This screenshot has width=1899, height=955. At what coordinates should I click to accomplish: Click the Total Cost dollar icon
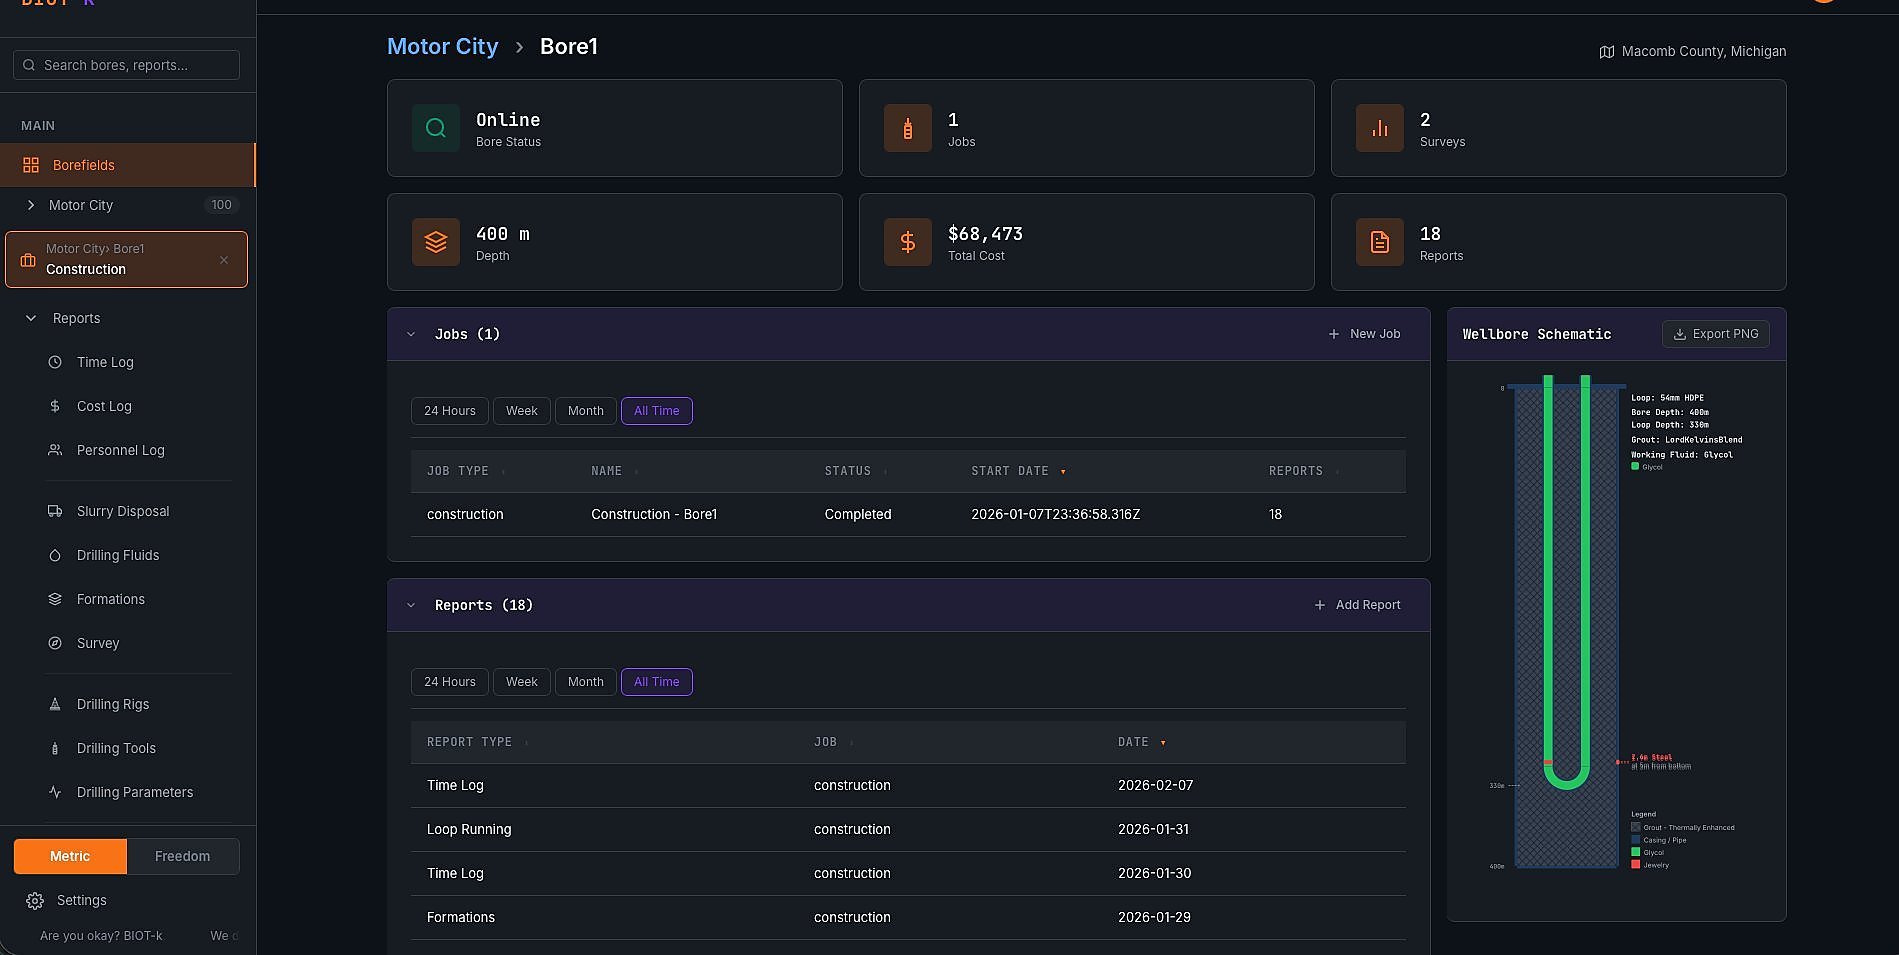coord(907,242)
